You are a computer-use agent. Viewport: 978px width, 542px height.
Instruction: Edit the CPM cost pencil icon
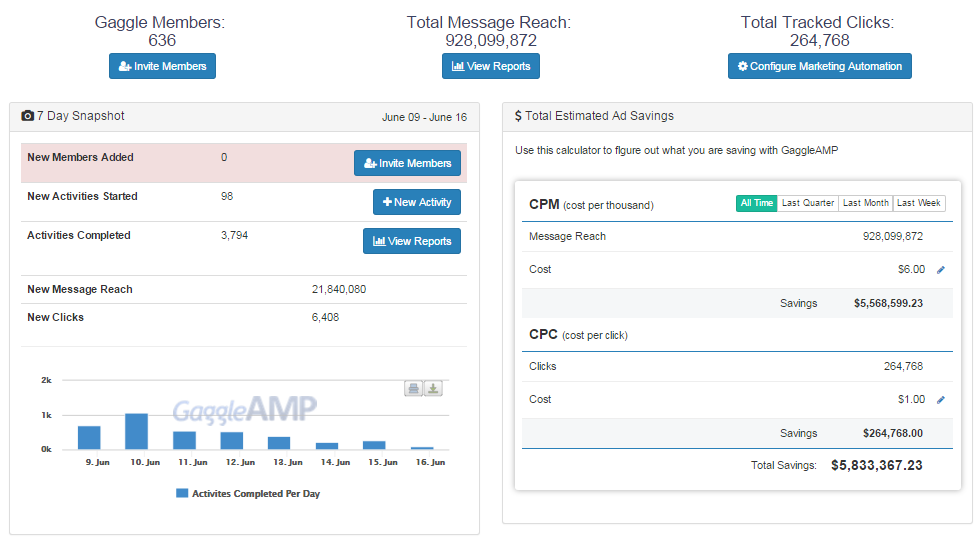[x=941, y=269]
